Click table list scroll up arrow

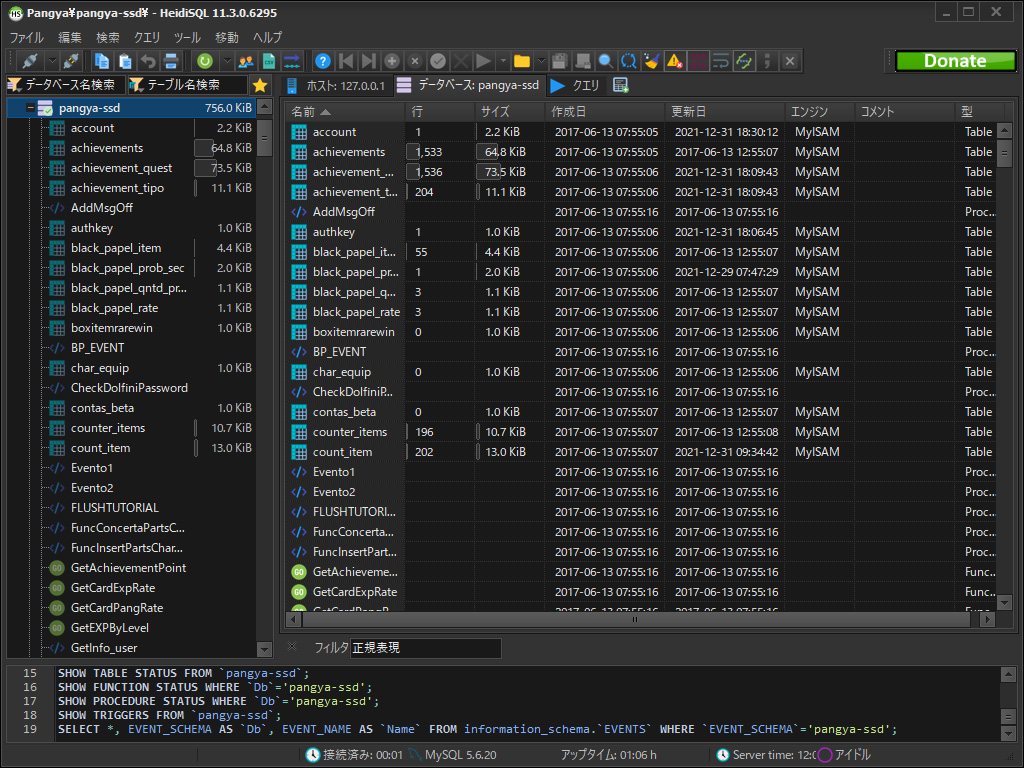pos(1004,131)
